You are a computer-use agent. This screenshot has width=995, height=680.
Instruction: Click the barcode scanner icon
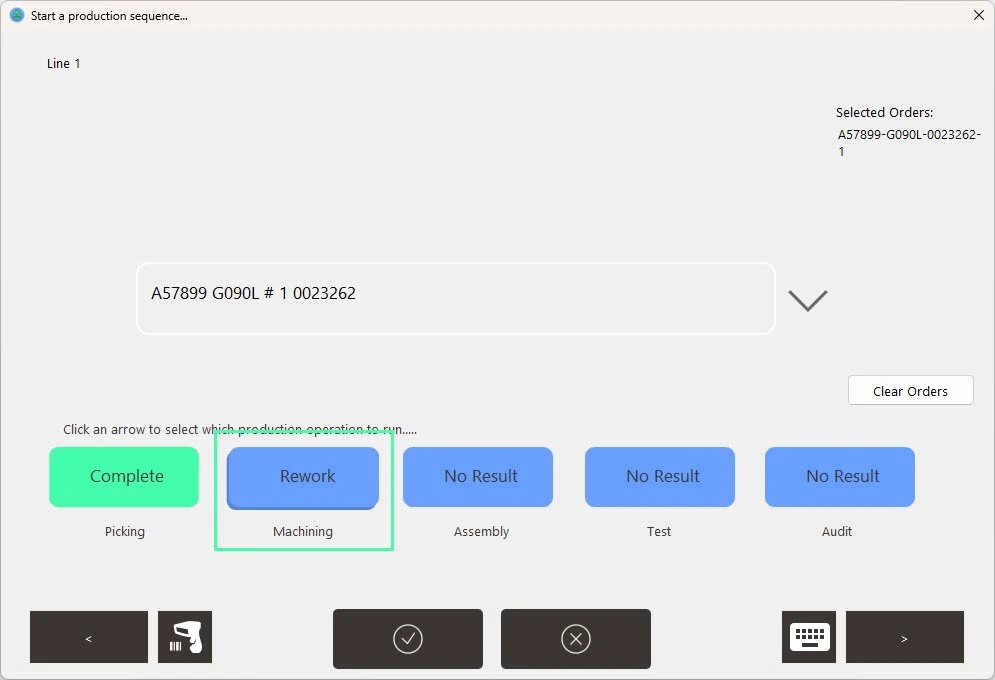pos(185,637)
